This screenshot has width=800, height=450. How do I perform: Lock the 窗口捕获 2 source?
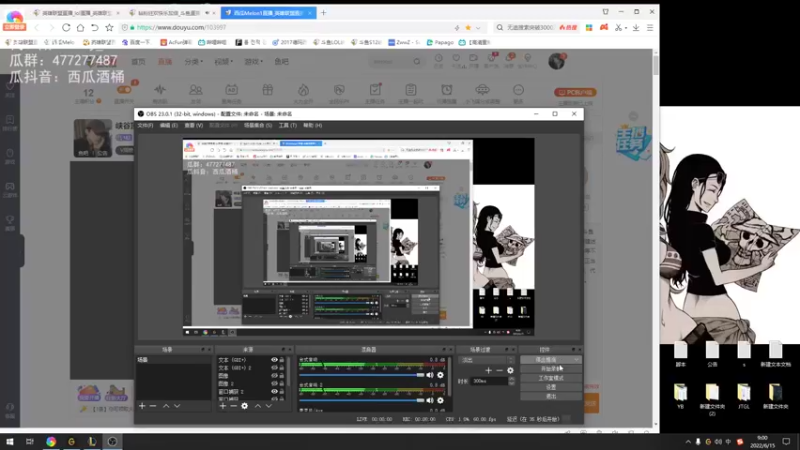tap(282, 391)
